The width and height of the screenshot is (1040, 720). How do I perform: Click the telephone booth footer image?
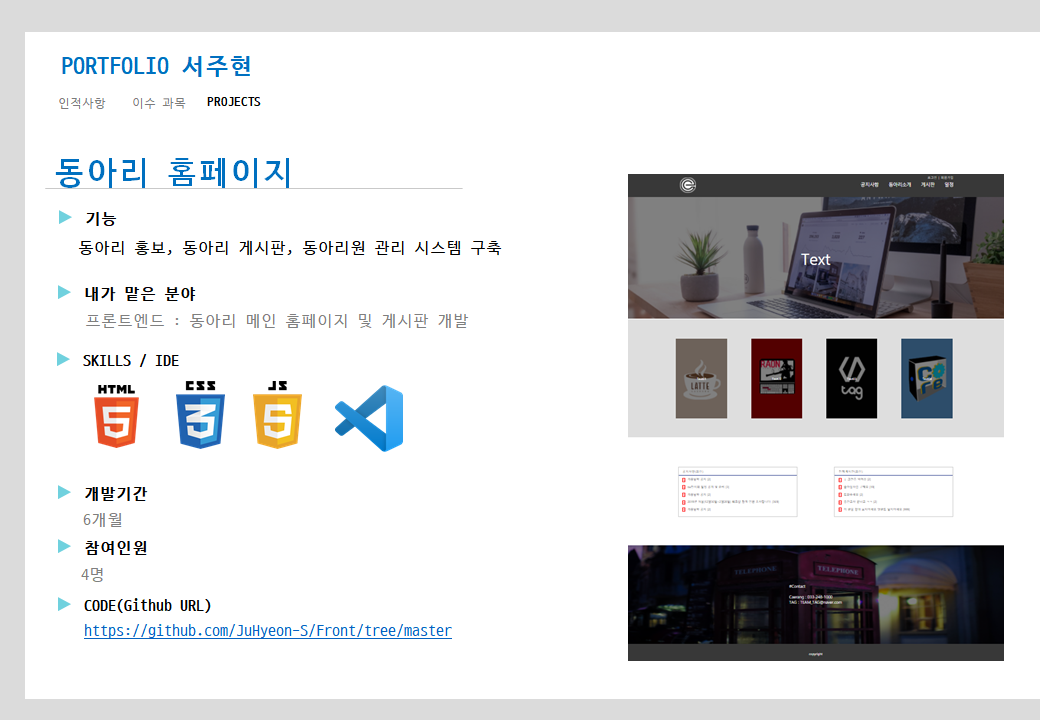tap(816, 595)
